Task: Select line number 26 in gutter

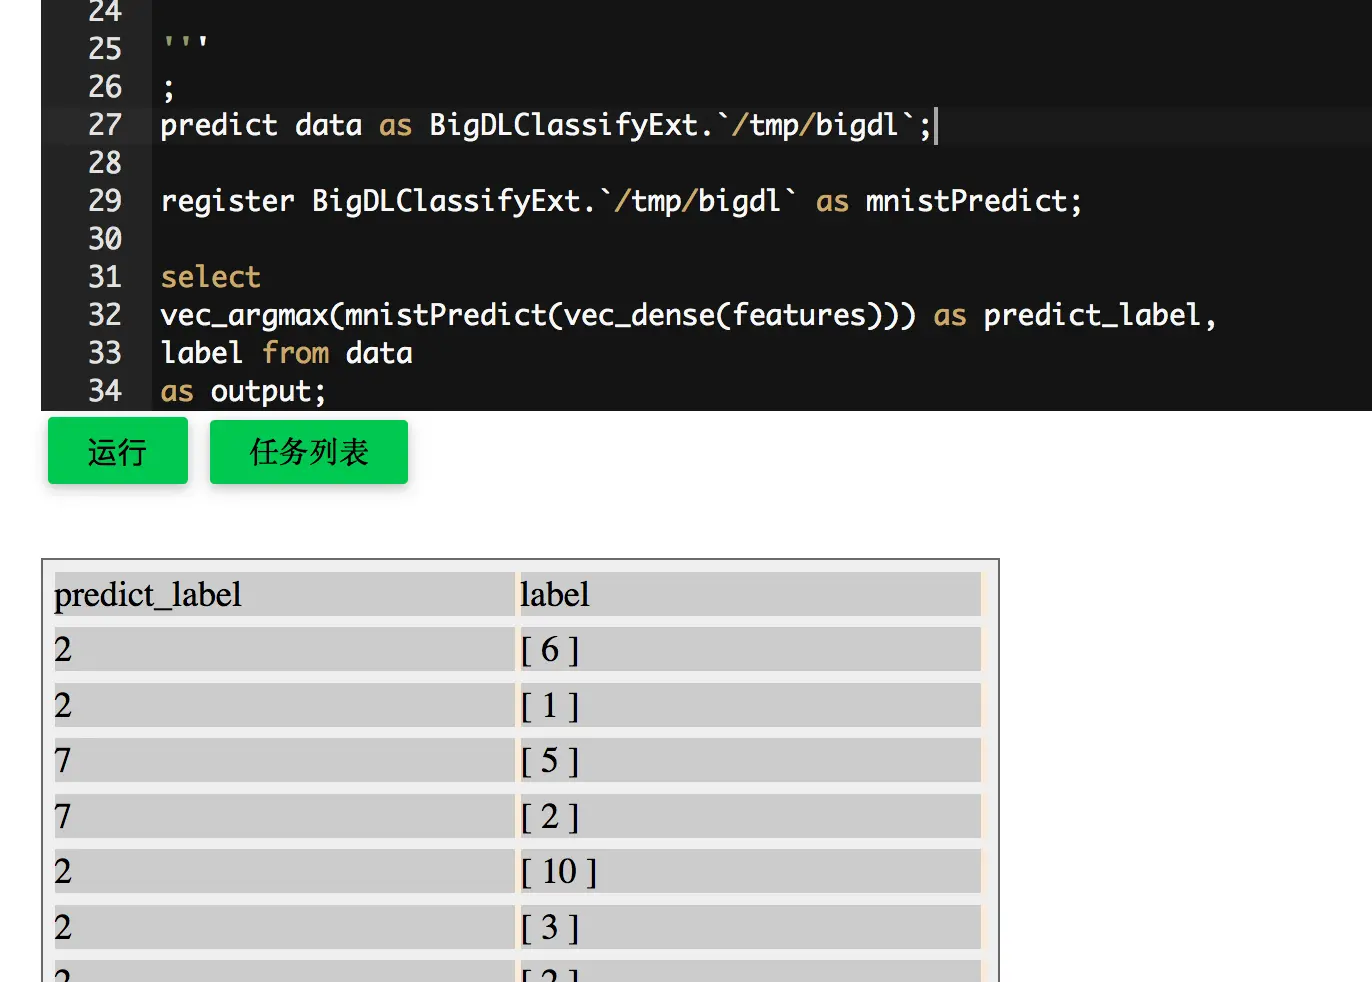Action: point(105,87)
